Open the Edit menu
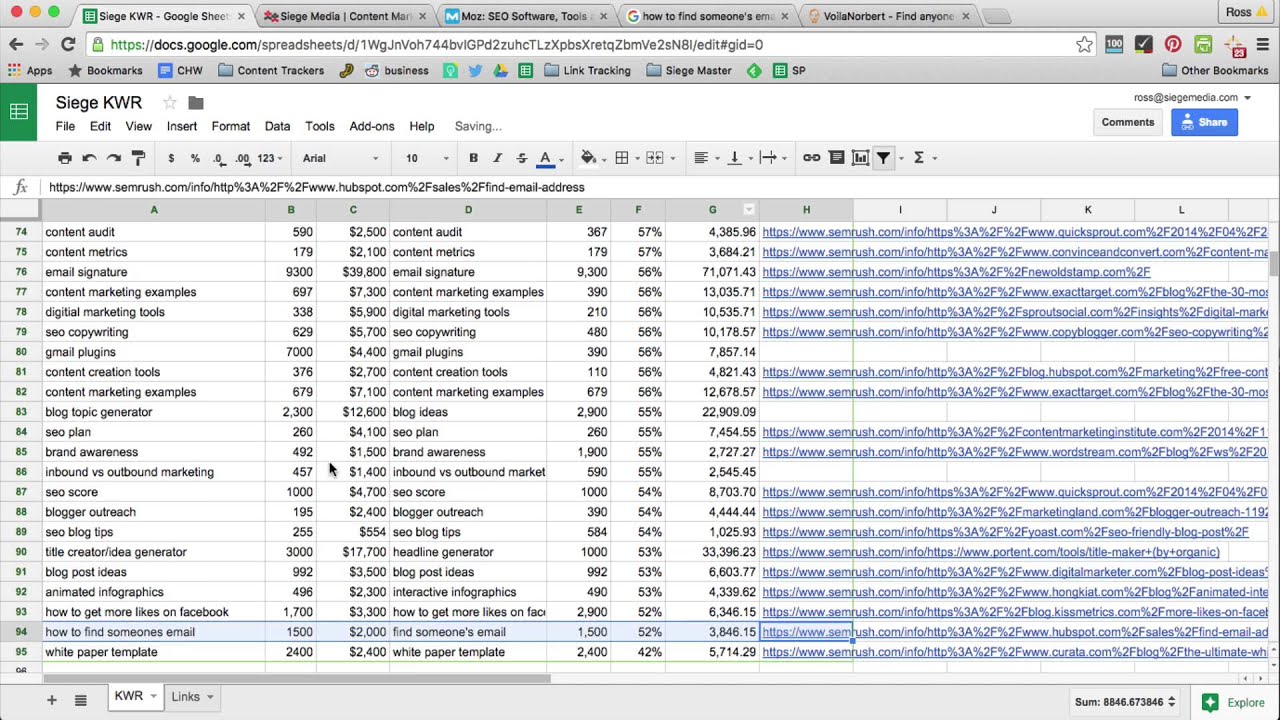This screenshot has height=720, width=1280. 100,126
